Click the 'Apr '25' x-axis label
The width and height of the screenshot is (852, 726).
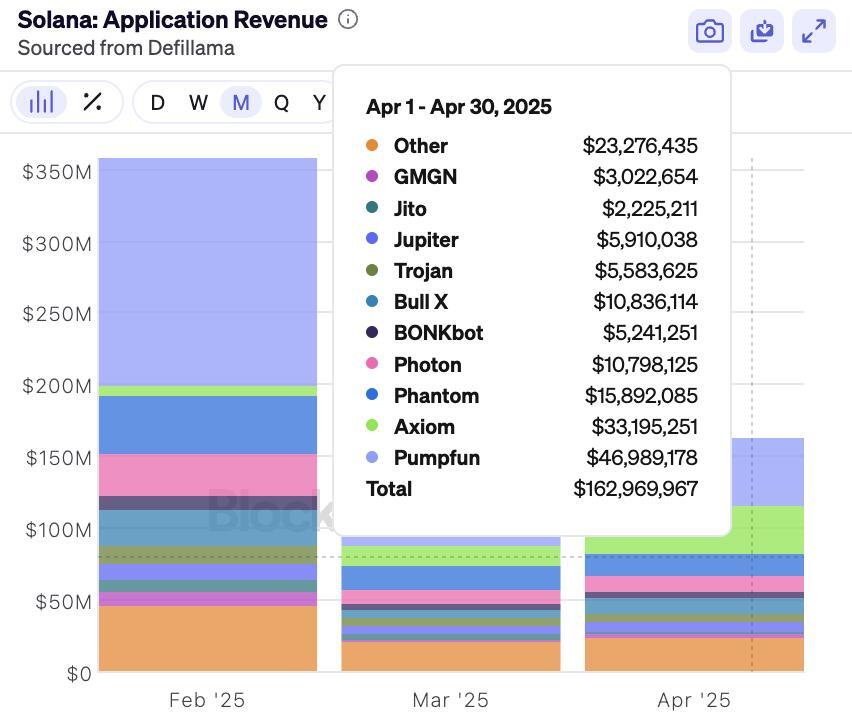pyautogui.click(x=694, y=700)
